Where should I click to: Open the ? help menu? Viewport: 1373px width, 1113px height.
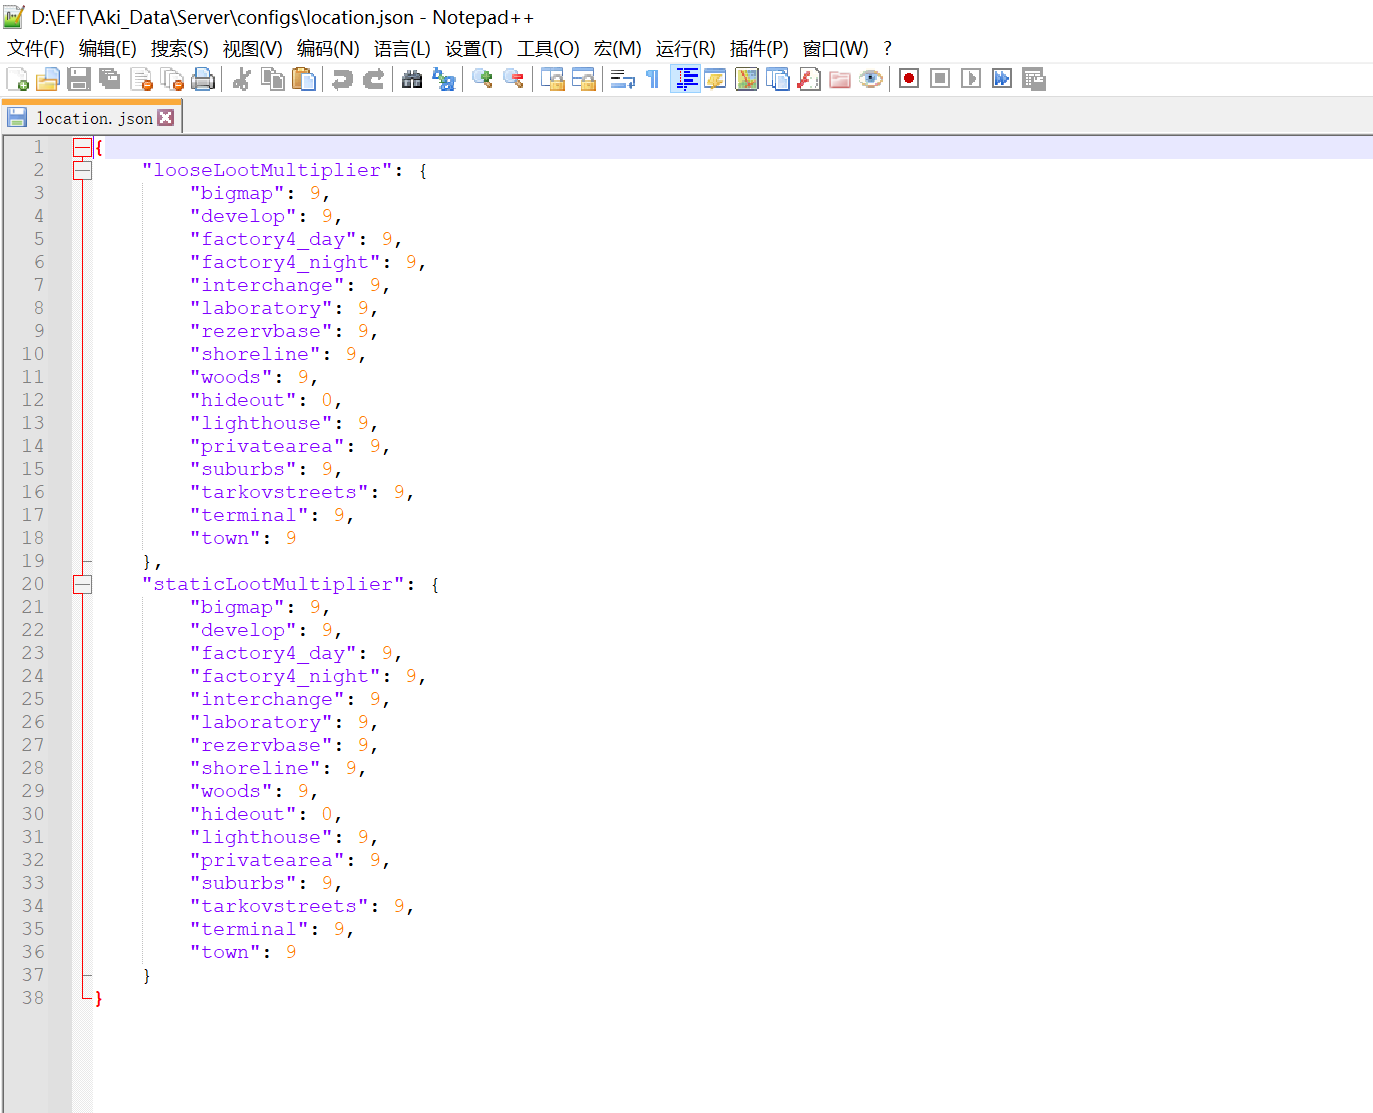point(887,48)
